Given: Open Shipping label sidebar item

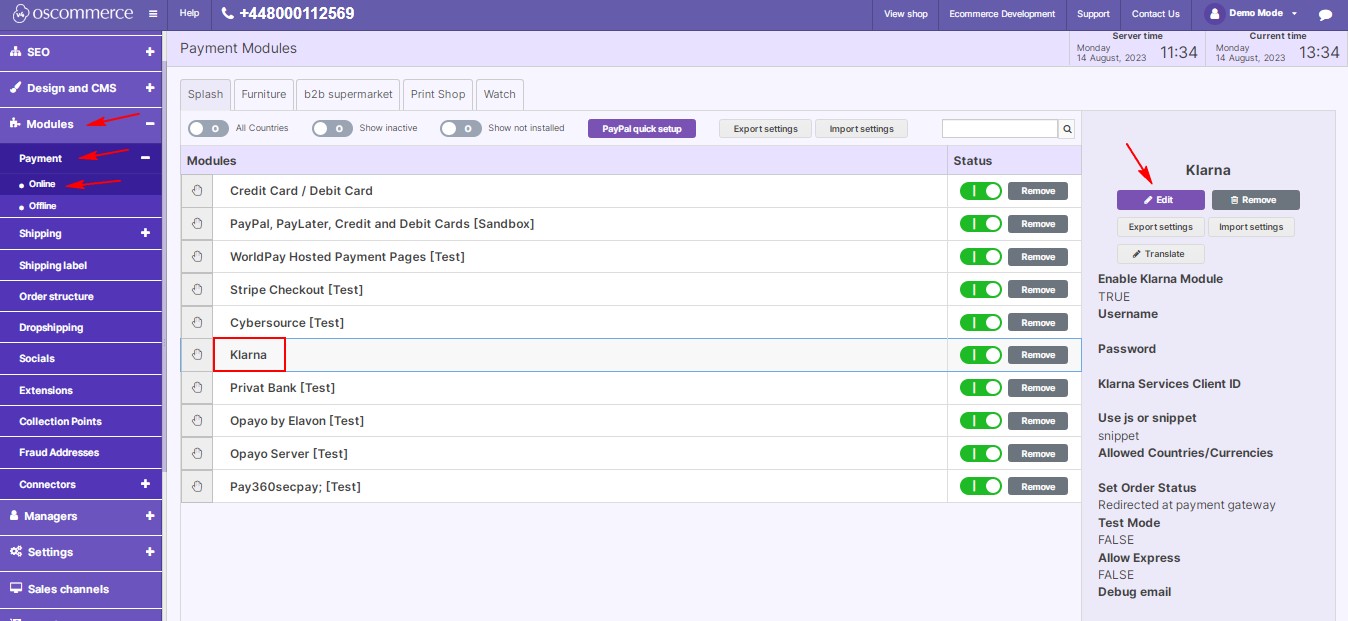Looking at the screenshot, I should tap(53, 266).
